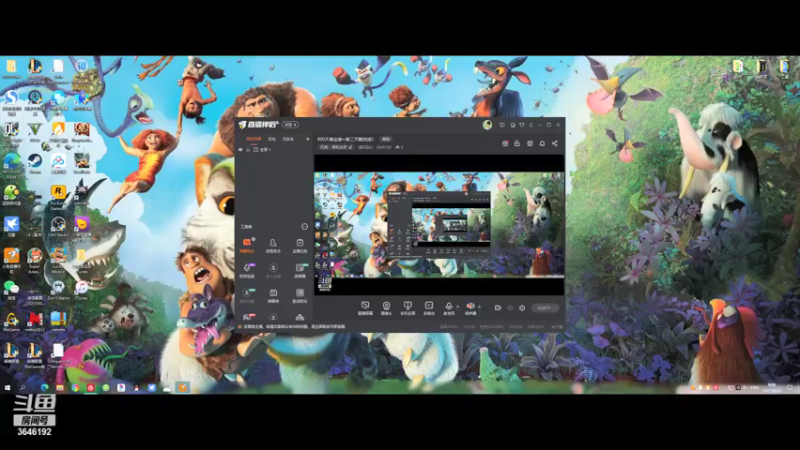Toggle visibility eye of the full-screen source
The height and width of the screenshot is (450, 800).
pos(240,149)
